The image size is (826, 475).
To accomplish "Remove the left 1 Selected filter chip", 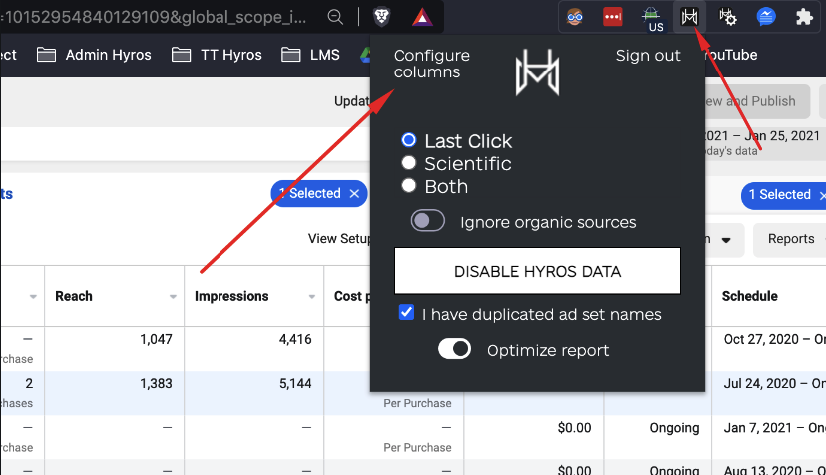I will pyautogui.click(x=355, y=194).
